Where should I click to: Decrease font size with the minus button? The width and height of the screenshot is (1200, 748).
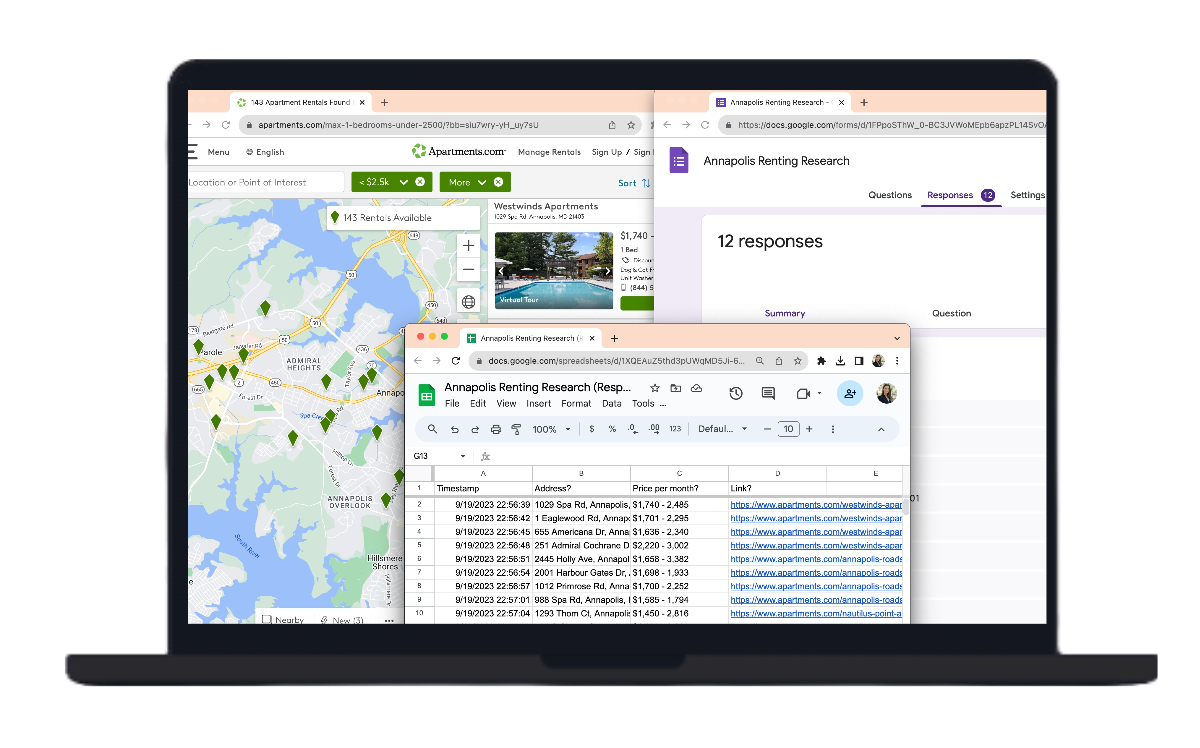tap(767, 429)
